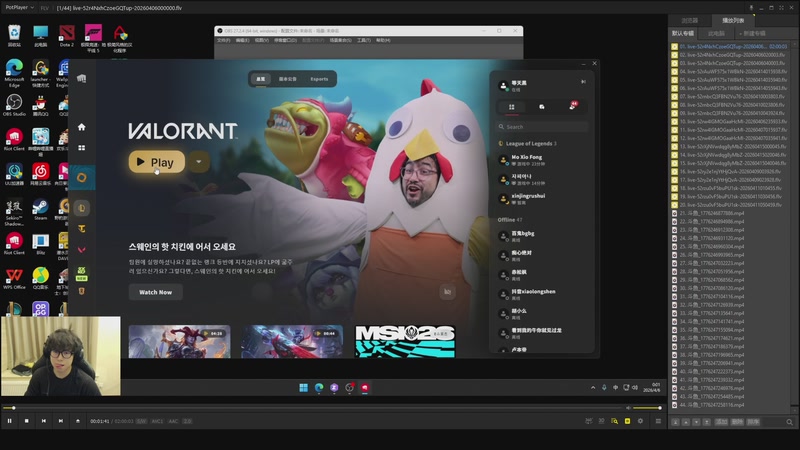Select the 2XKO icon marked NEW
Screen dimensions: 800x450
point(82,273)
